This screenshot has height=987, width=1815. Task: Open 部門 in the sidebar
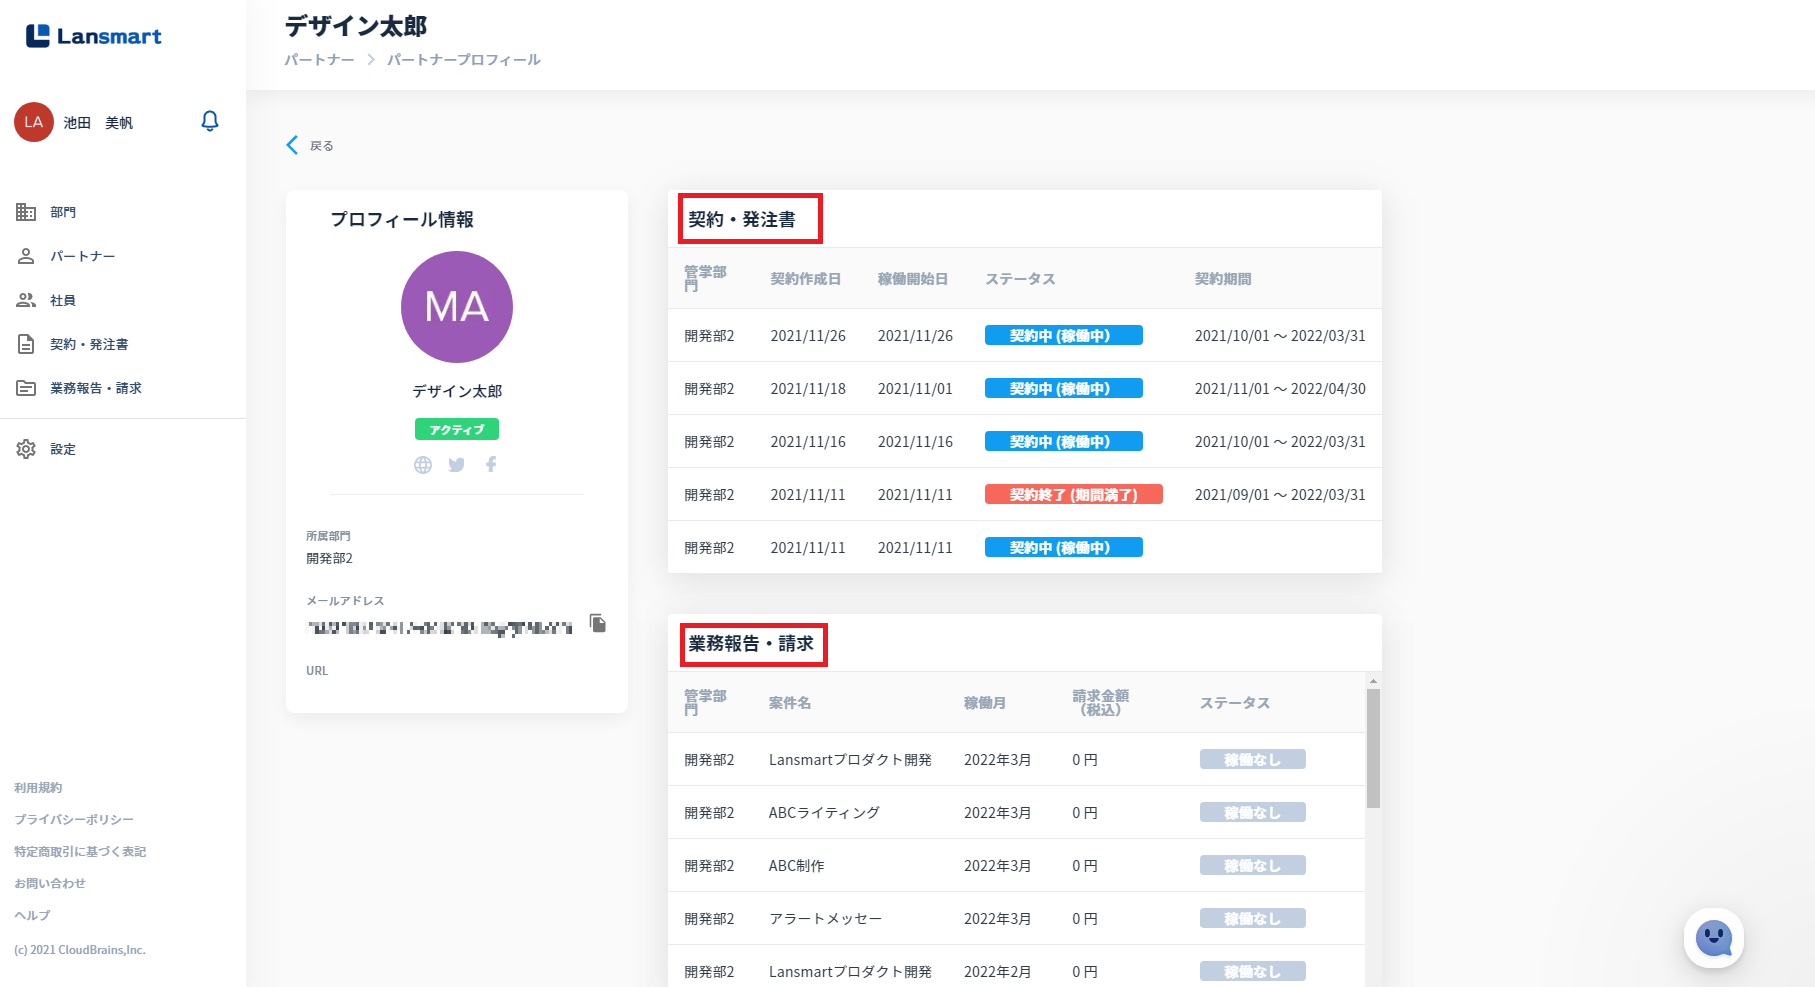point(63,212)
